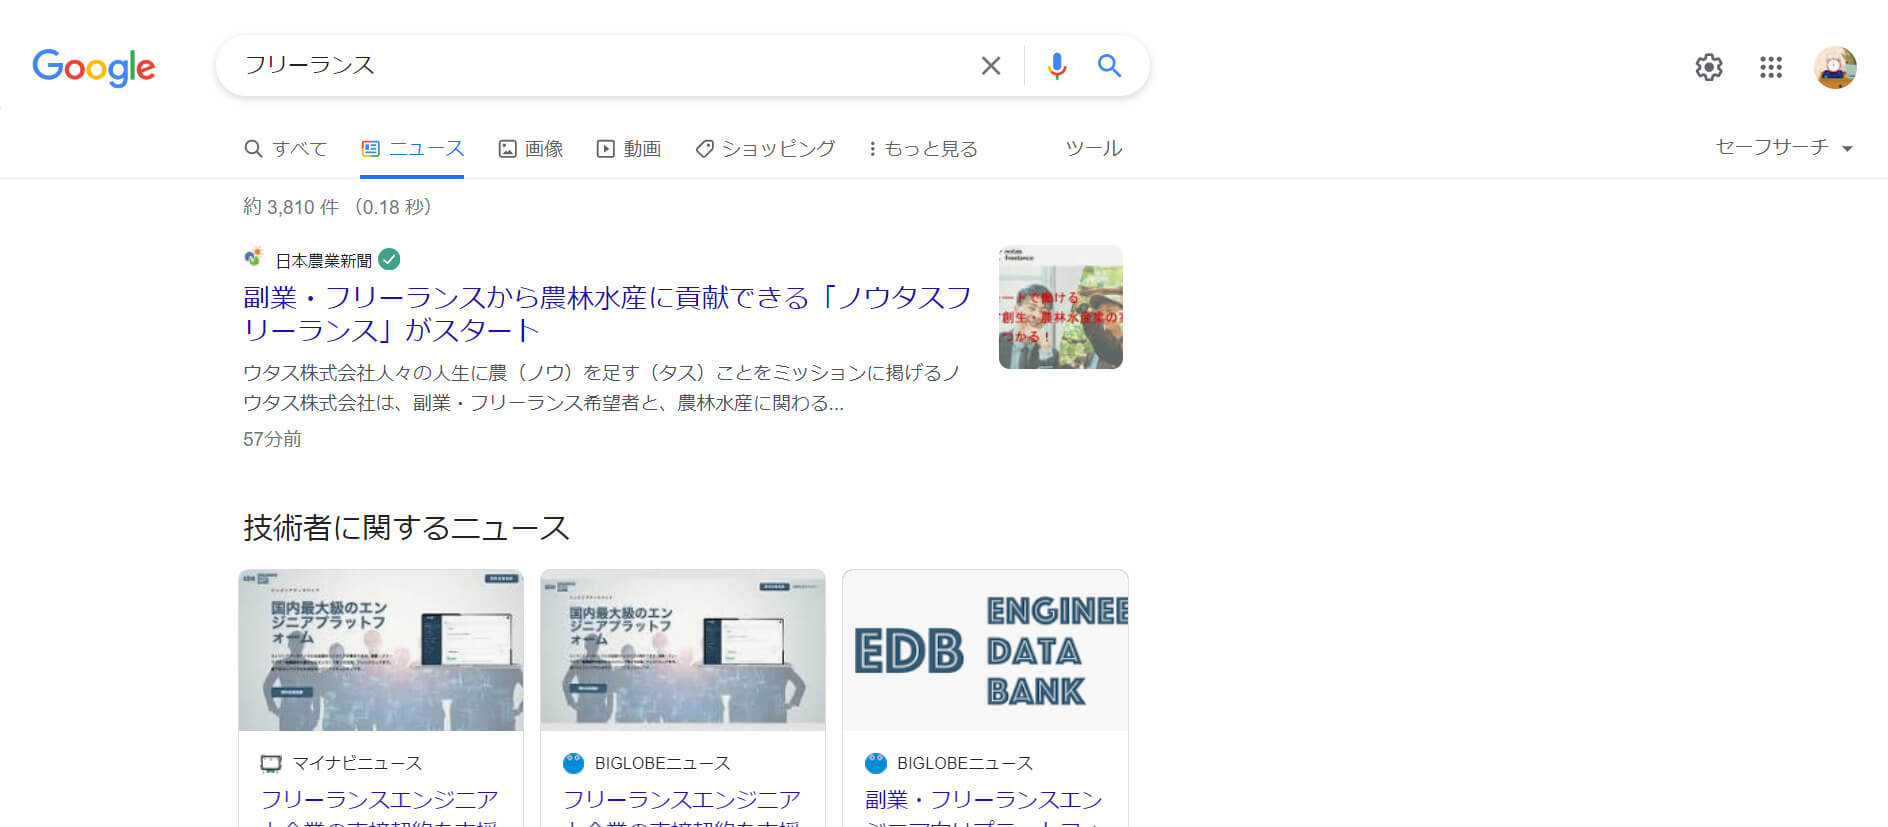Open Google settings gear icon
Viewport: 1888px width, 827px height.
[x=1709, y=67]
